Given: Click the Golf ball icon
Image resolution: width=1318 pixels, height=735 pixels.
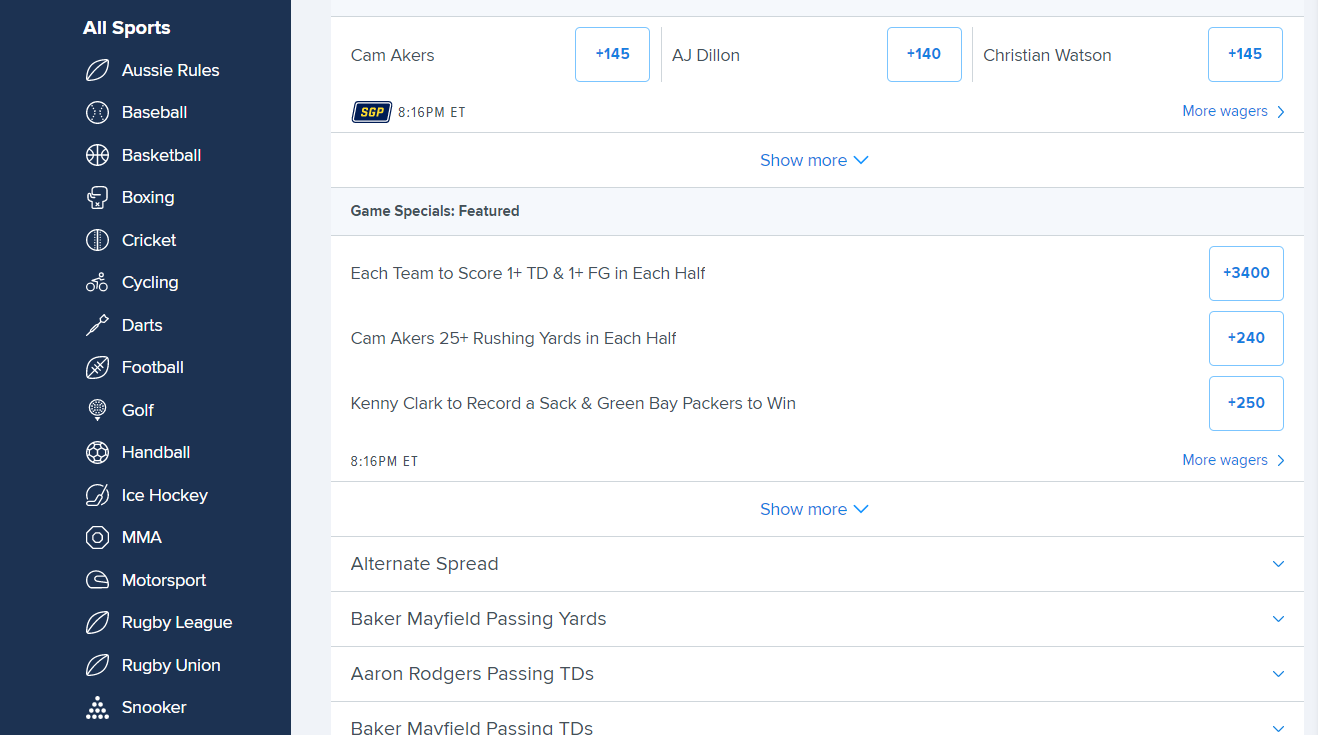Looking at the screenshot, I should pos(97,410).
